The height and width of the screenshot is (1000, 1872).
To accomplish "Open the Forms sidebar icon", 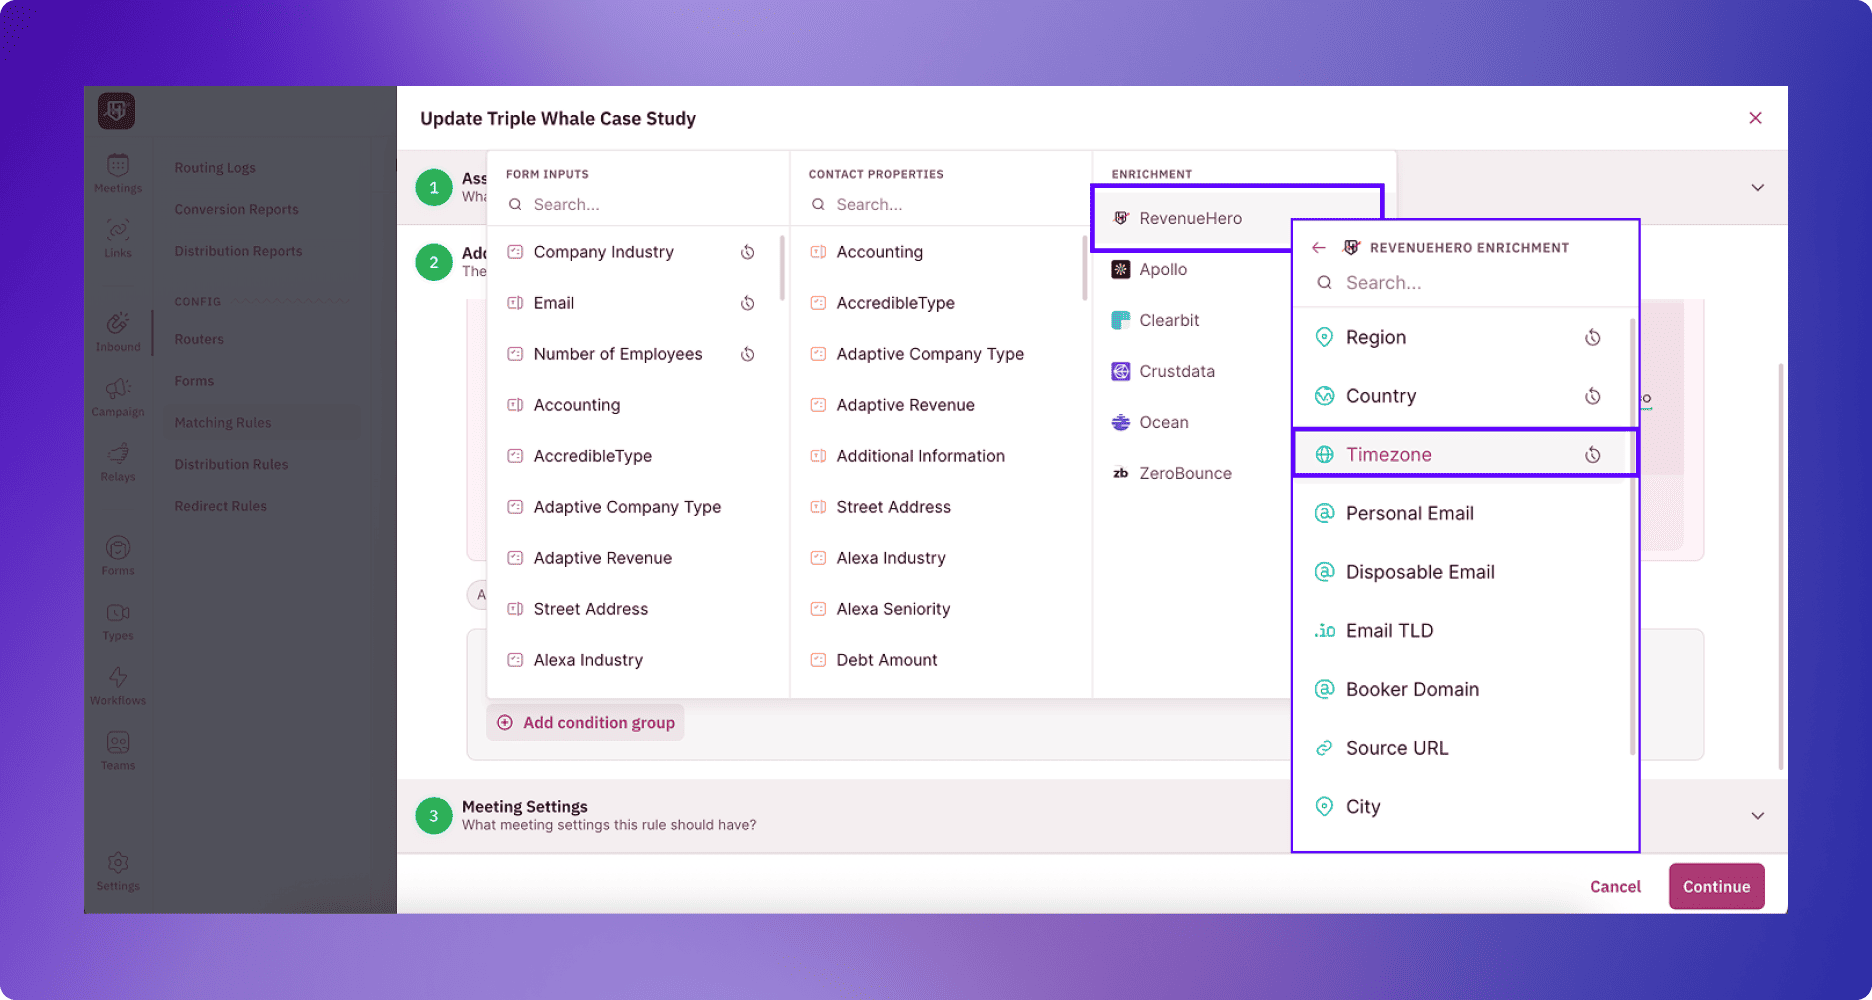I will point(118,556).
